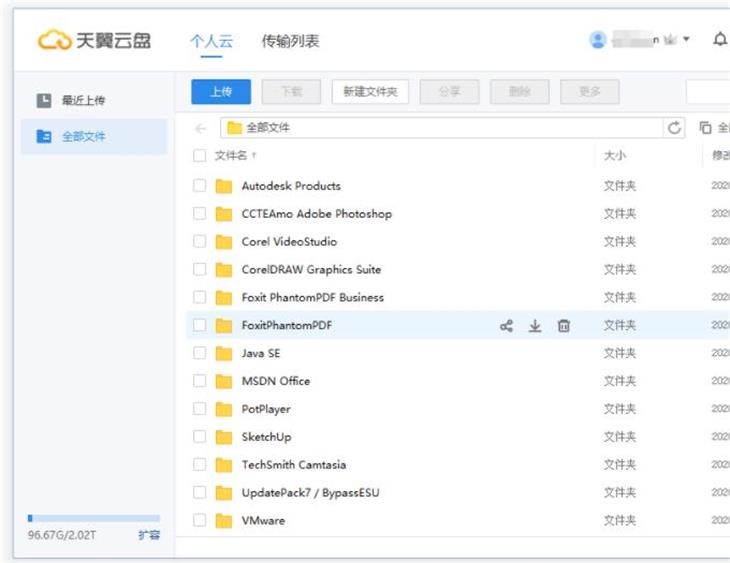Image resolution: width=730 pixels, height=563 pixels.
Task: Click the 扩容 expand storage link
Action: click(149, 535)
